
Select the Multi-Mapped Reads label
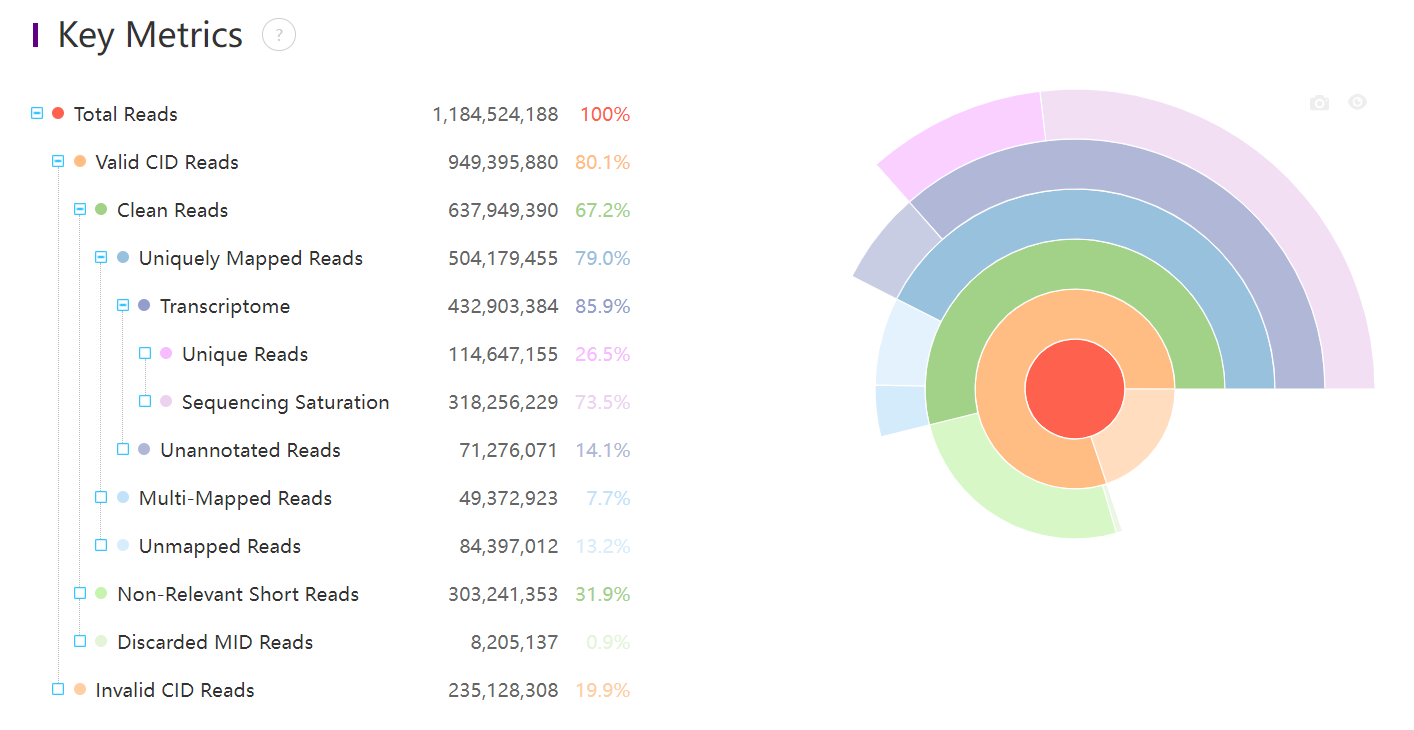click(x=235, y=498)
